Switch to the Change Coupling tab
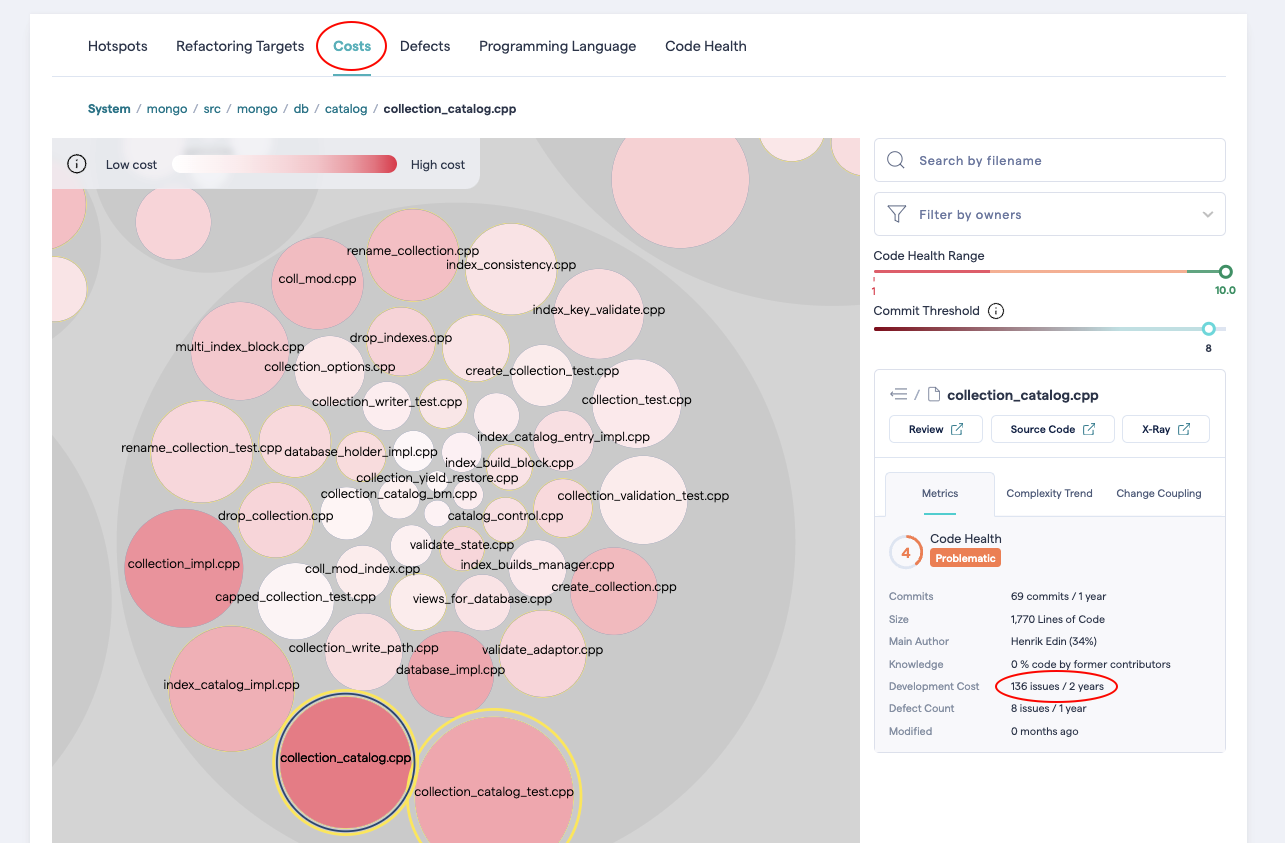1285x843 pixels. pyautogui.click(x=1158, y=493)
